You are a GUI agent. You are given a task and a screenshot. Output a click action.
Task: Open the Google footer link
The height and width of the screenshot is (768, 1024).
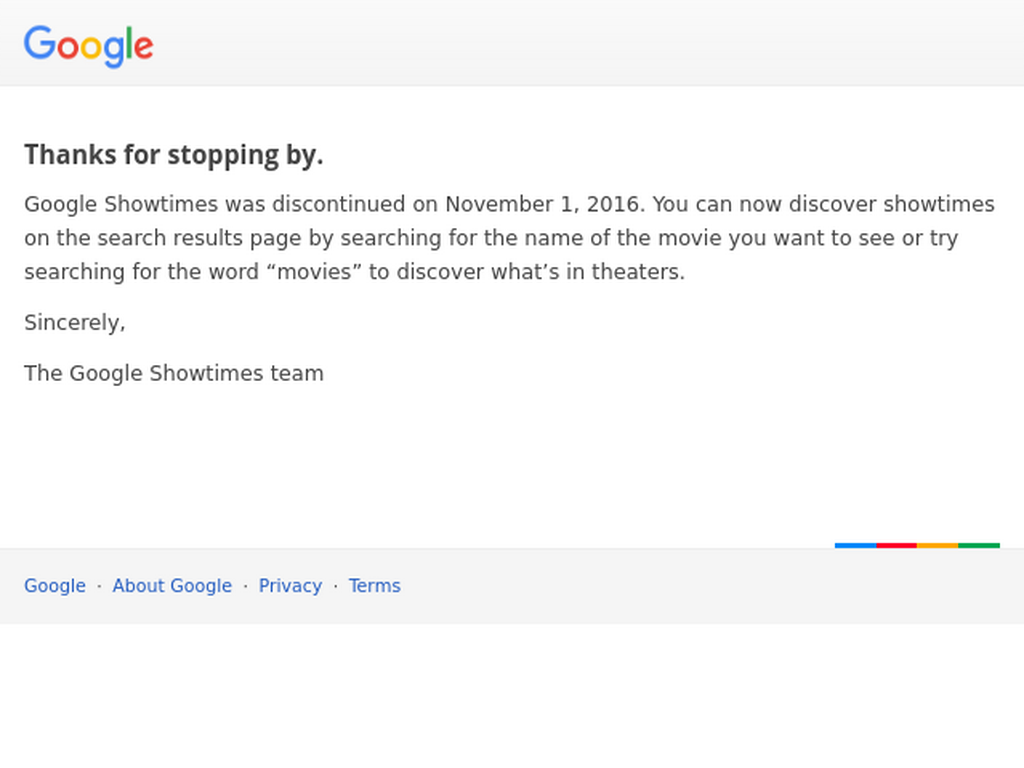point(55,586)
